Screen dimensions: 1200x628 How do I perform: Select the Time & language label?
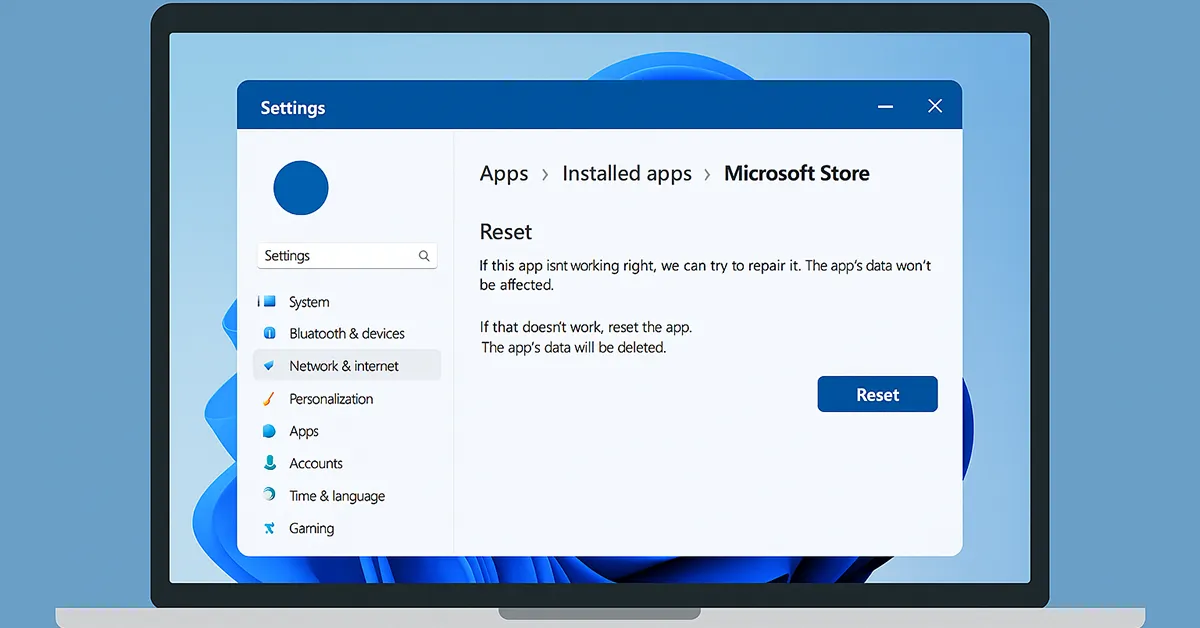[x=337, y=496]
